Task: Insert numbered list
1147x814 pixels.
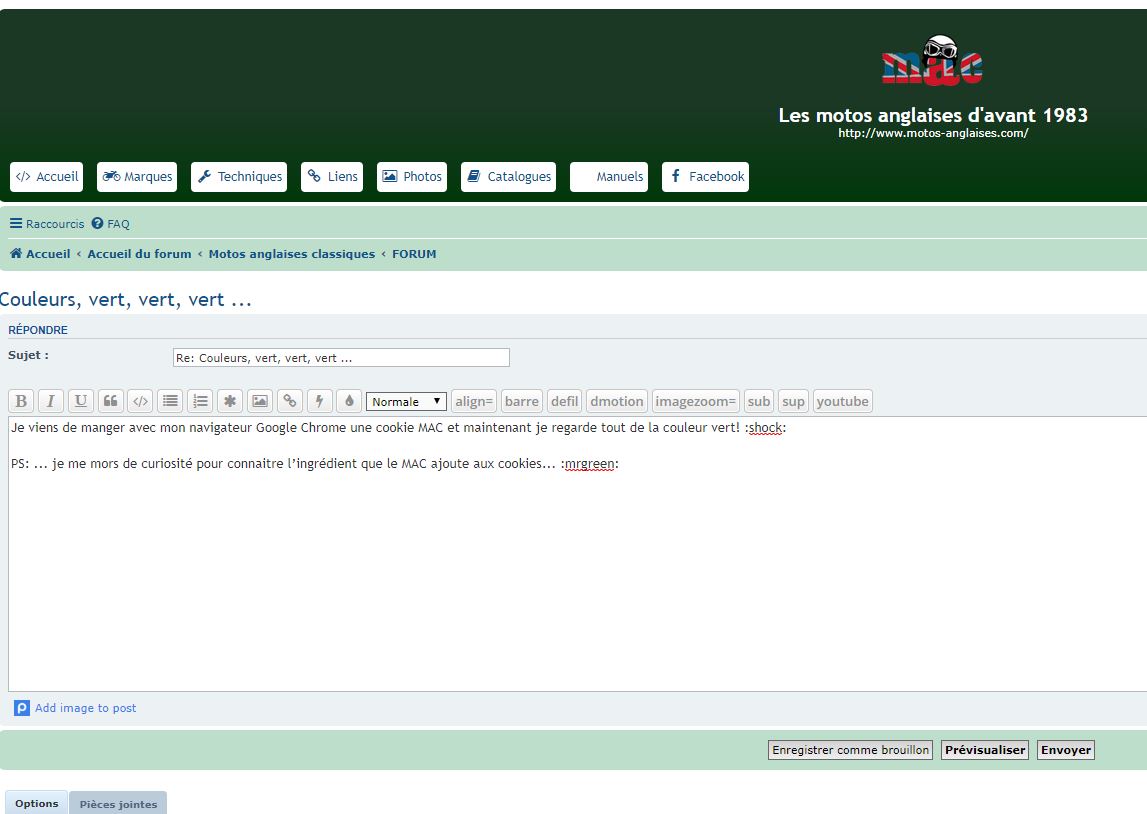Action: [x=200, y=401]
